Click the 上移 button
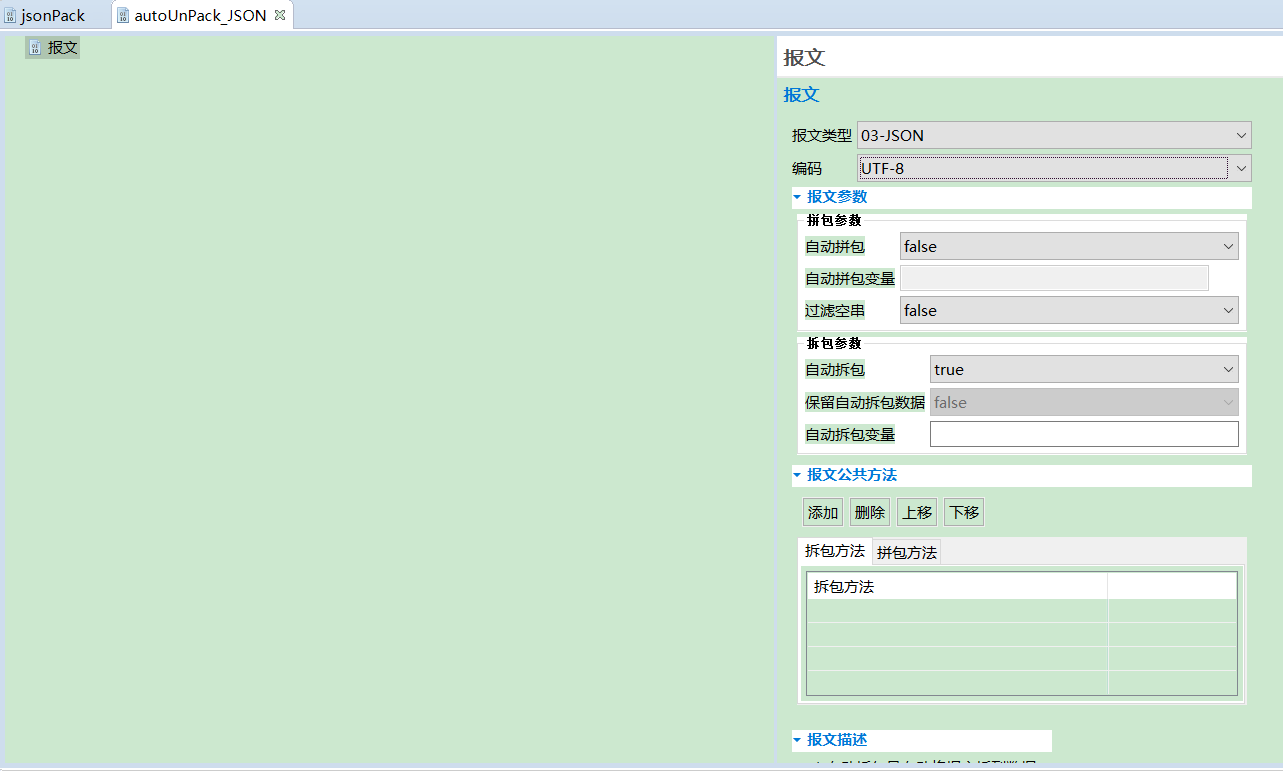Viewport: 1283px width, 771px height. point(916,511)
